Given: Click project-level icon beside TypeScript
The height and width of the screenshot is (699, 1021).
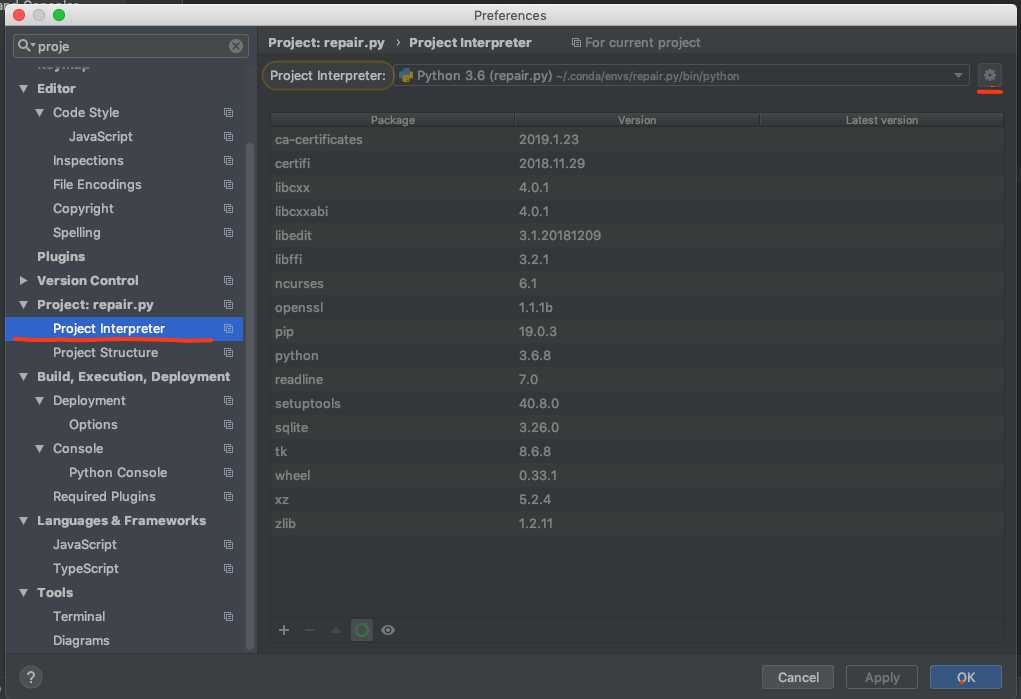Looking at the screenshot, I should [229, 568].
